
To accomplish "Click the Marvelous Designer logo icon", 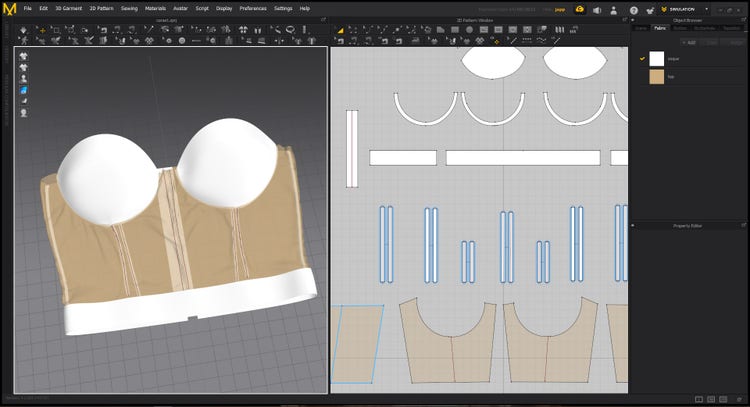I will click(9, 9).
